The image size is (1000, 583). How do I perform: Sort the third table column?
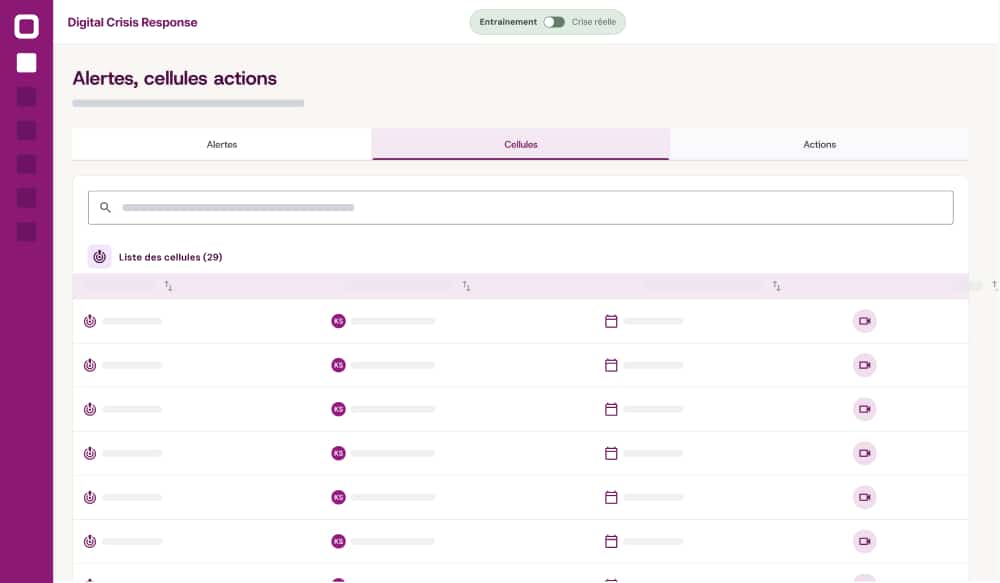click(776, 286)
